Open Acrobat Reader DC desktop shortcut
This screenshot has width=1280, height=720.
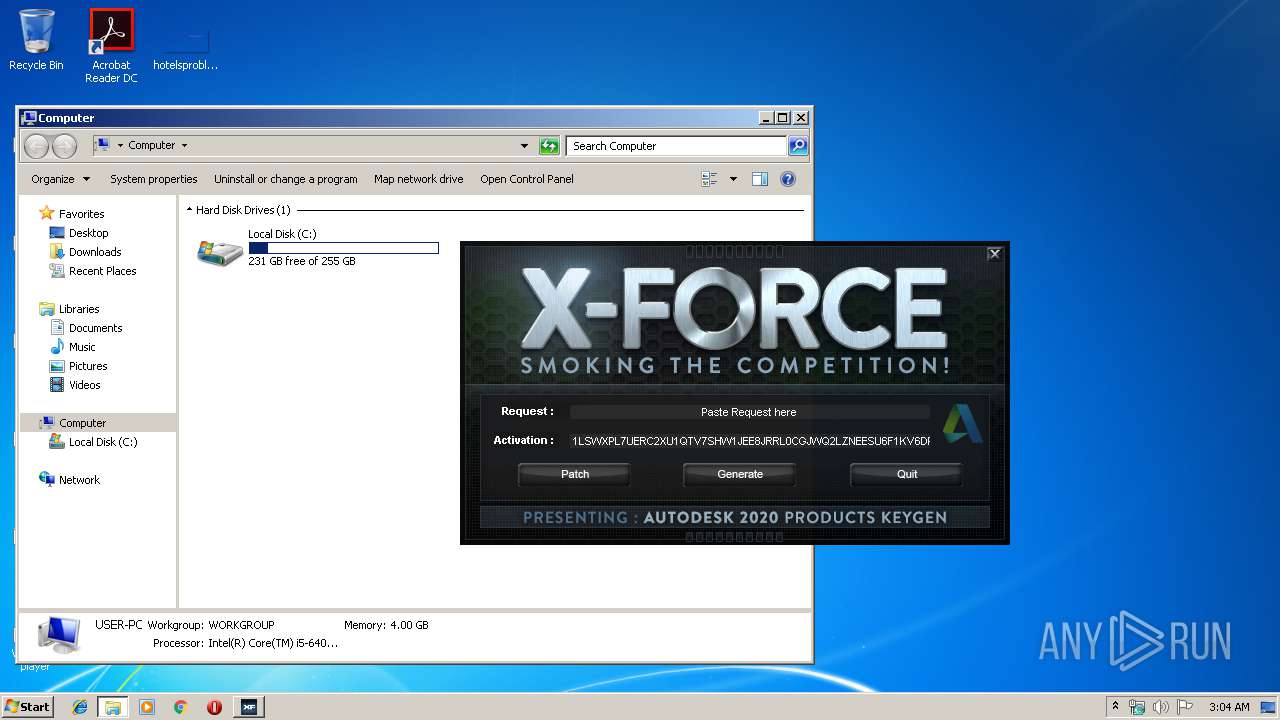point(111,46)
